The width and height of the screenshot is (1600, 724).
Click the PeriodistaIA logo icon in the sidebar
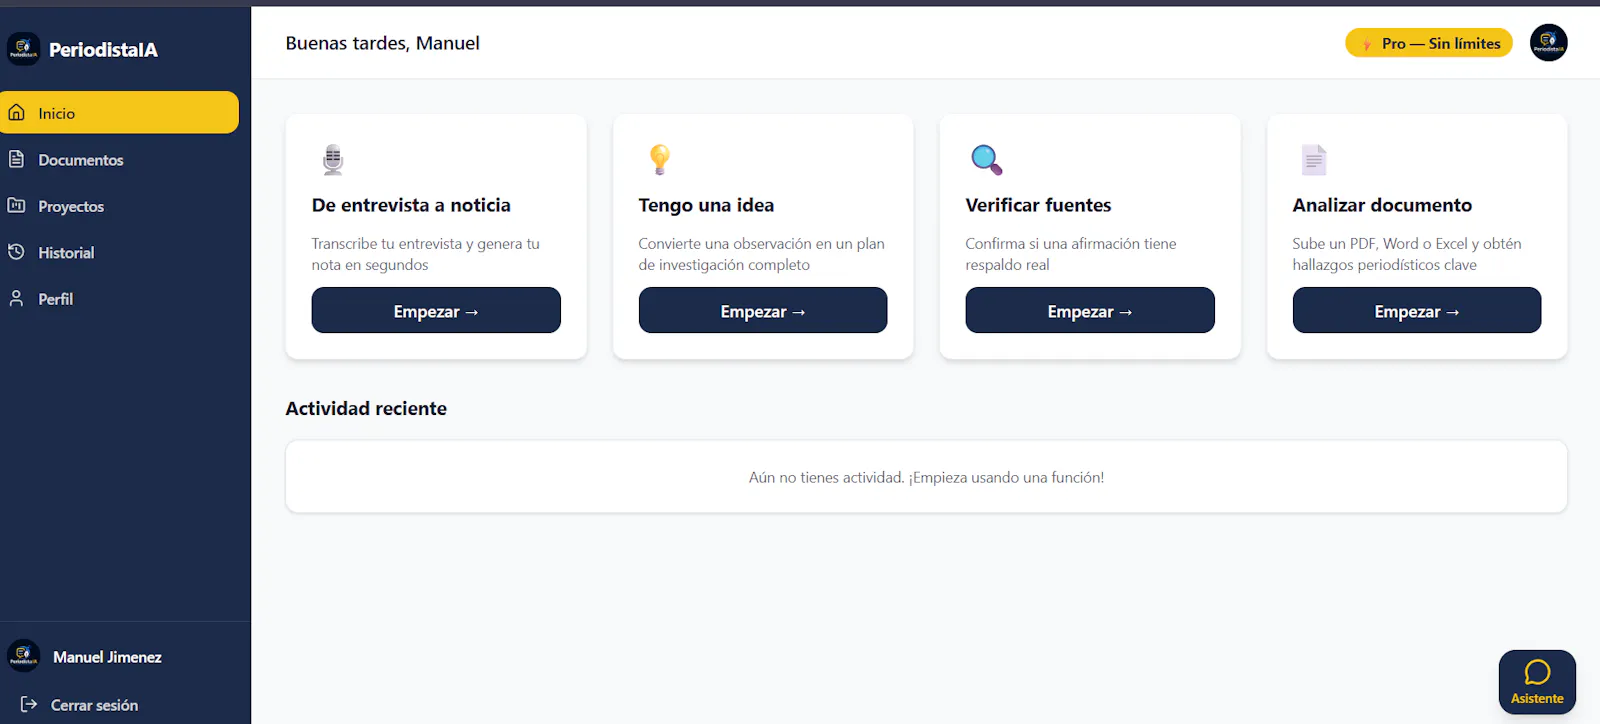pyautogui.click(x=23, y=49)
